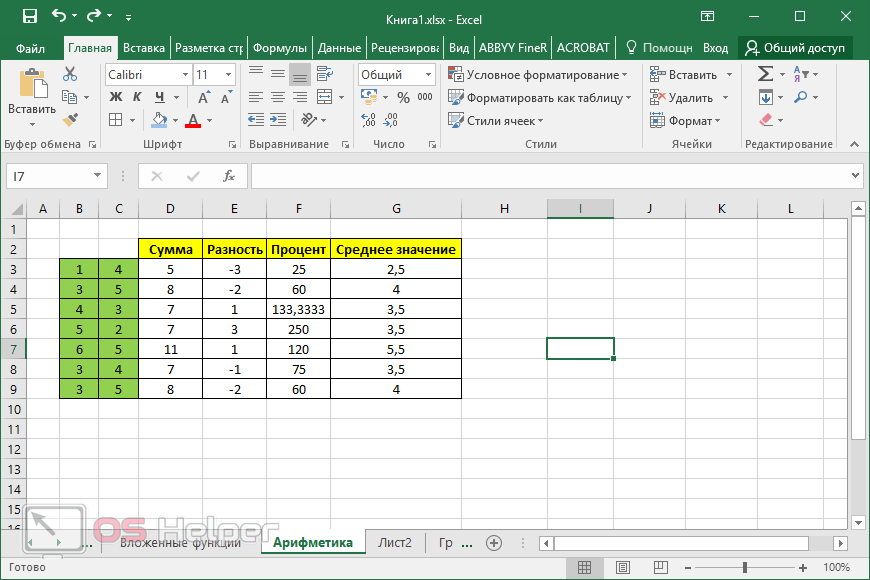870x580 pixels.
Task: Click the Insert Function fx icon
Action: (x=228, y=176)
